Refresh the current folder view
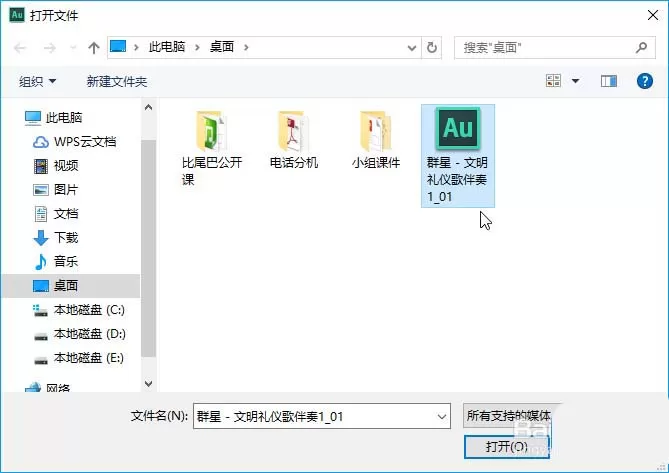Screen dimensions: 669x473 click(x=432, y=47)
